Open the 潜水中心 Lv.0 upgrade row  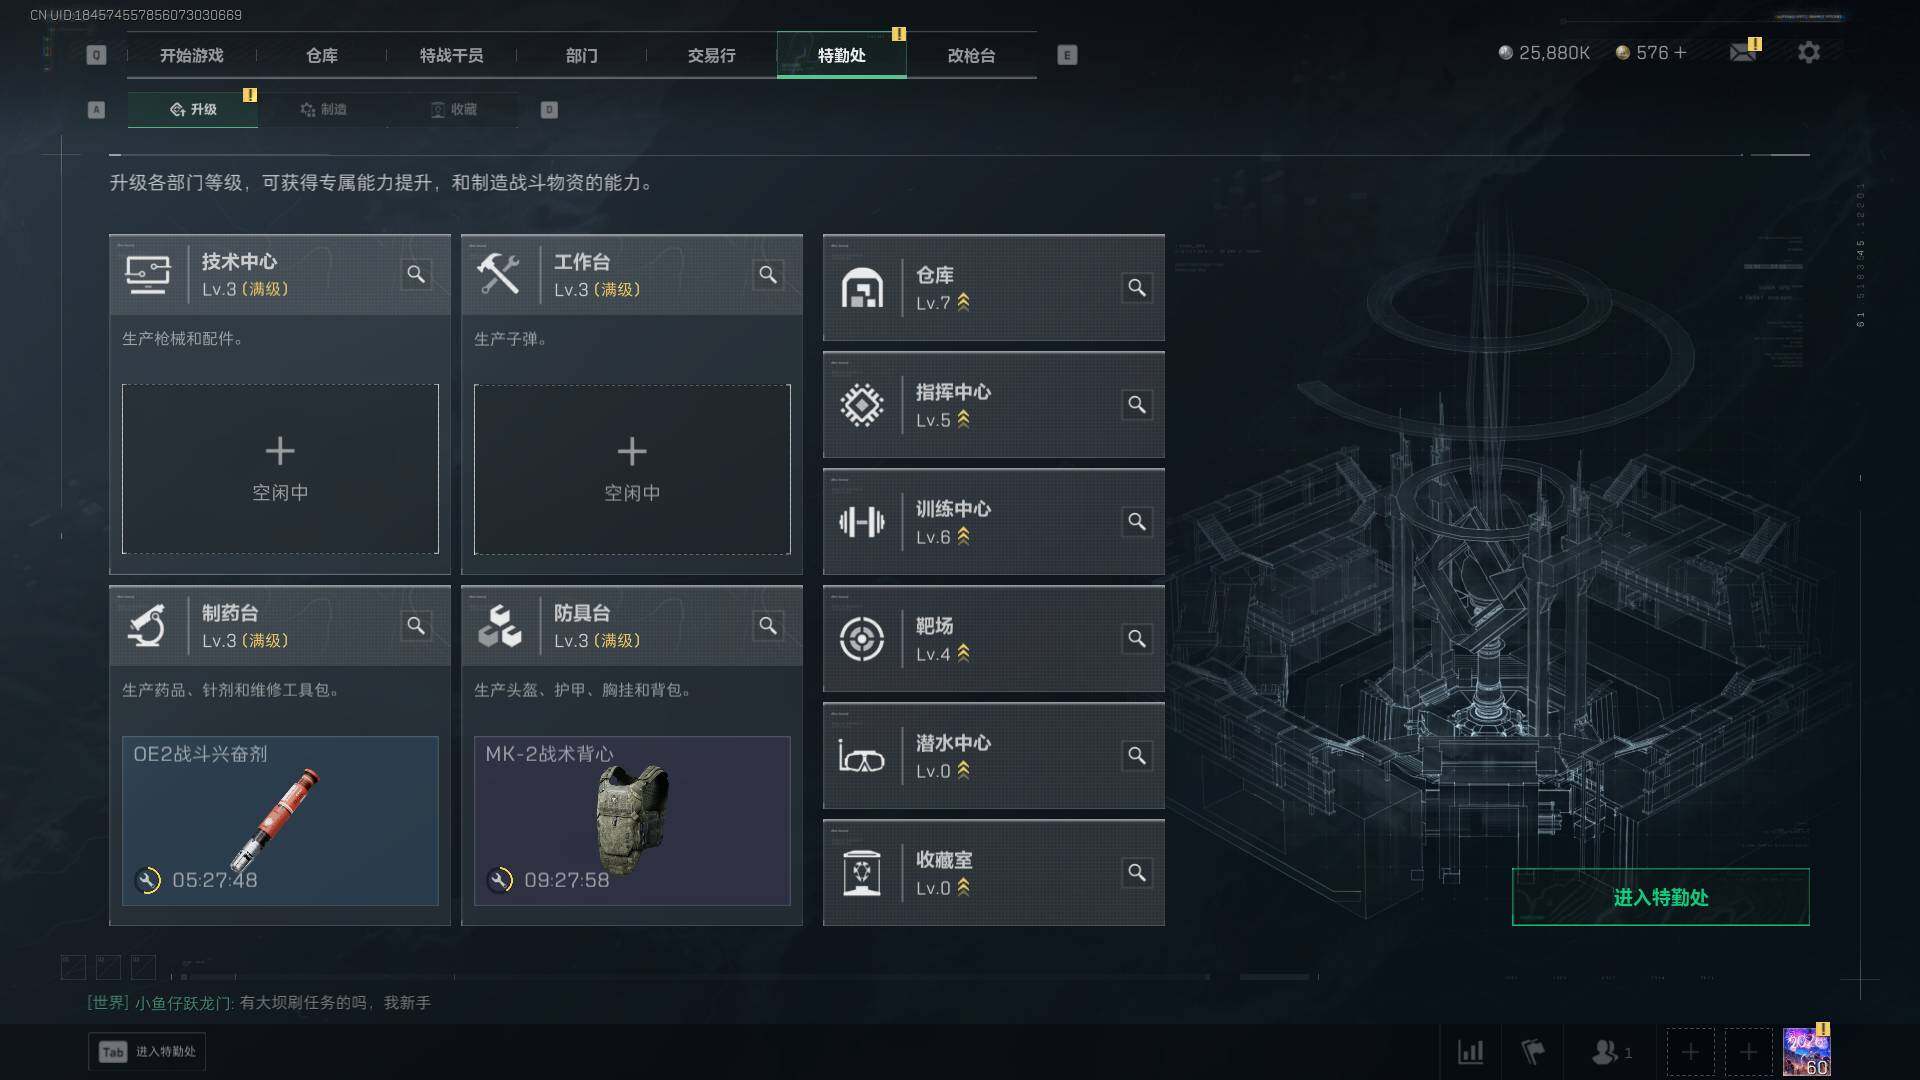[x=993, y=756]
